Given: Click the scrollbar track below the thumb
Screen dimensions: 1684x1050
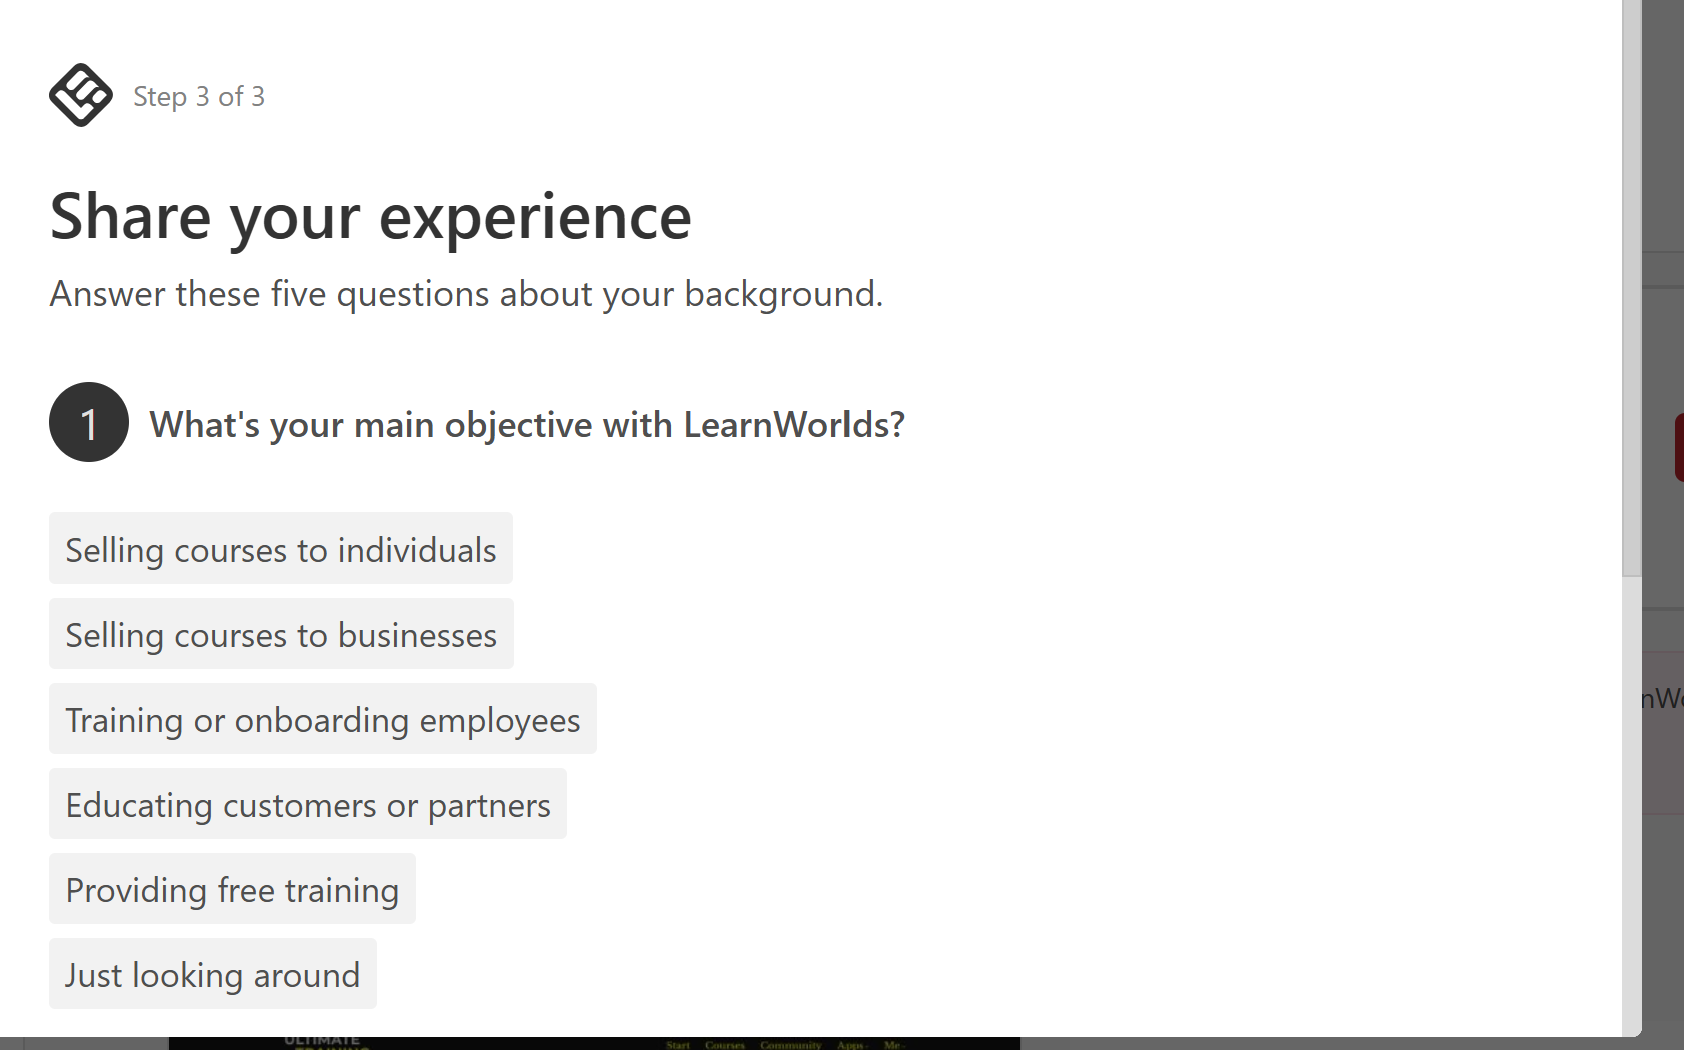Looking at the screenshot, I should point(1632,806).
